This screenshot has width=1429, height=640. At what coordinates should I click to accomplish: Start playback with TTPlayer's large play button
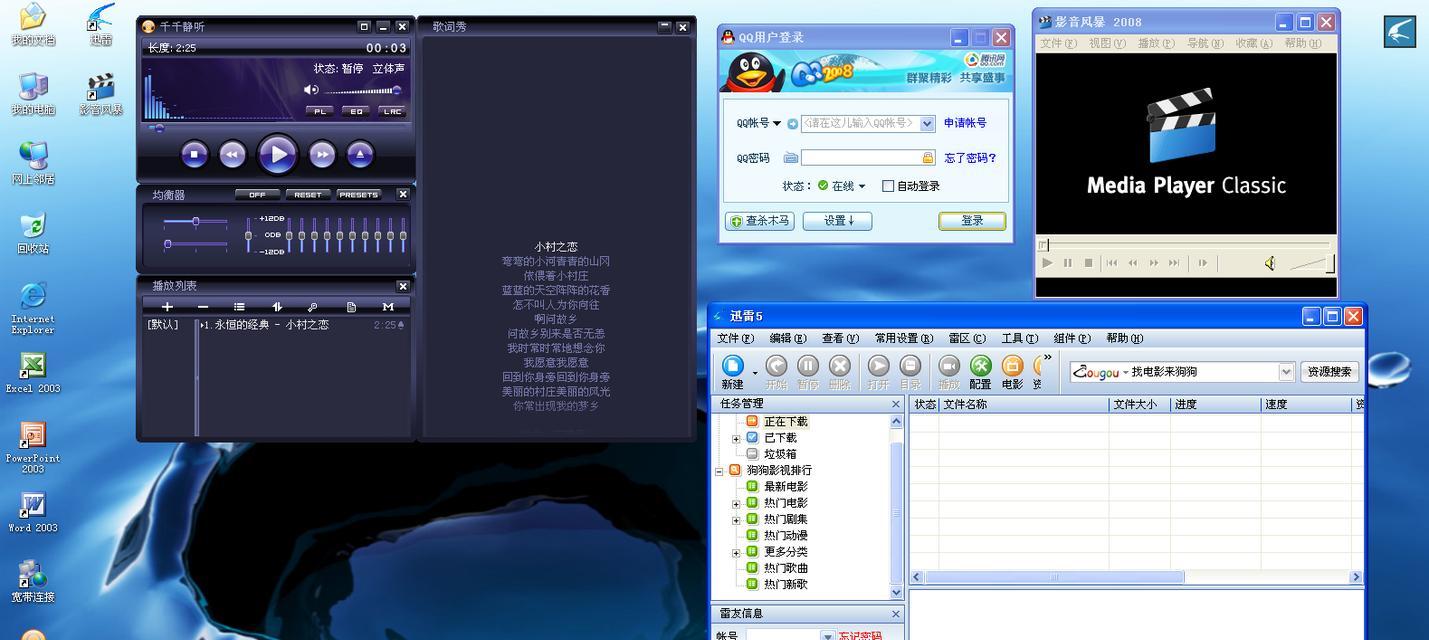coord(277,154)
